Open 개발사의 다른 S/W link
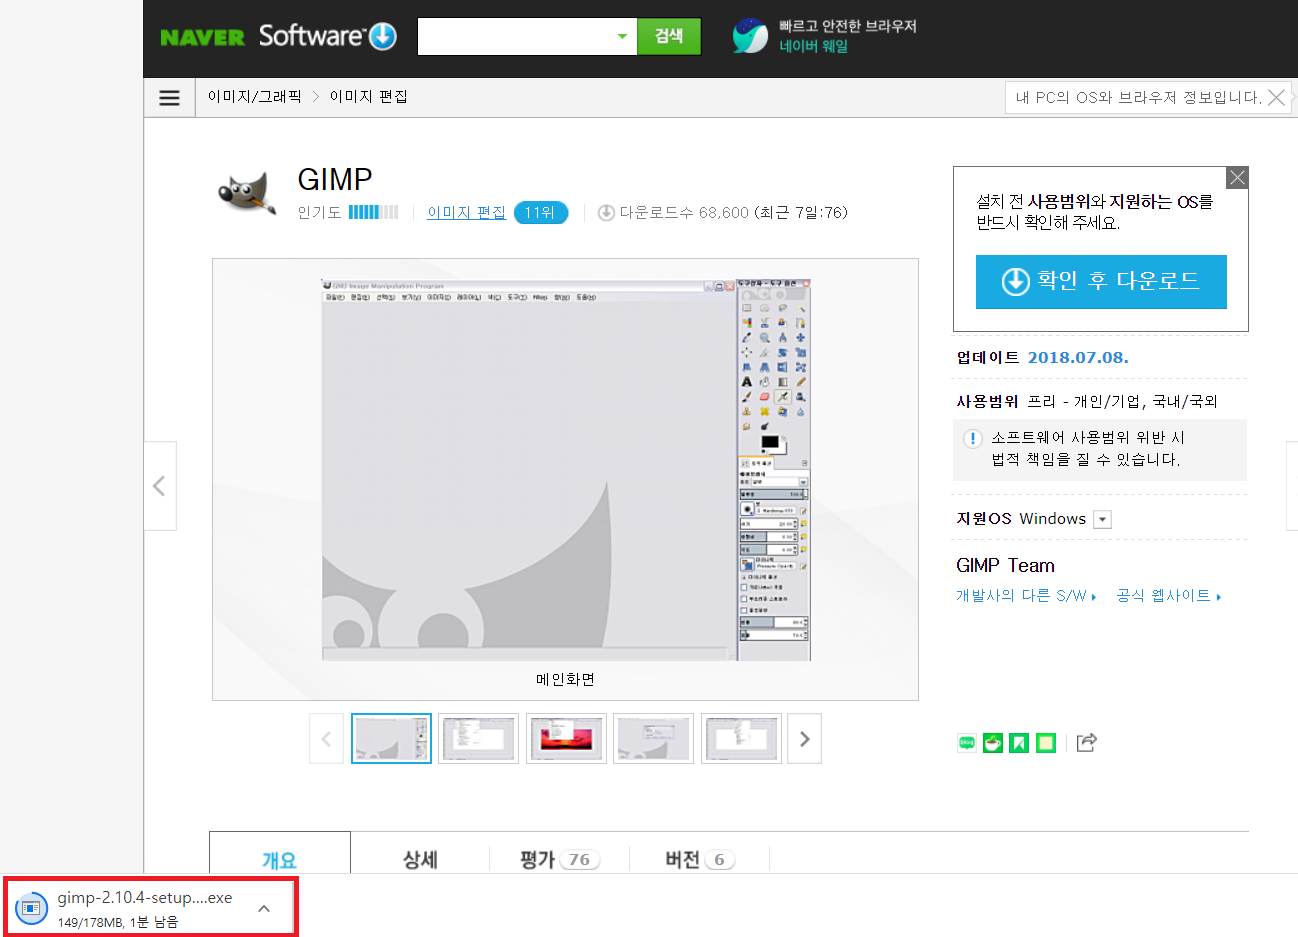Image resolution: width=1298 pixels, height=937 pixels. tap(1026, 595)
